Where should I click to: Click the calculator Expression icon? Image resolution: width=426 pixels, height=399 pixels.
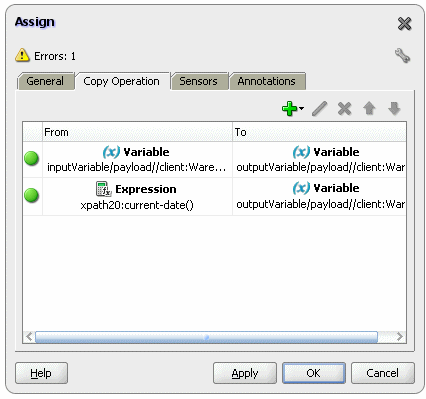[x=103, y=189]
